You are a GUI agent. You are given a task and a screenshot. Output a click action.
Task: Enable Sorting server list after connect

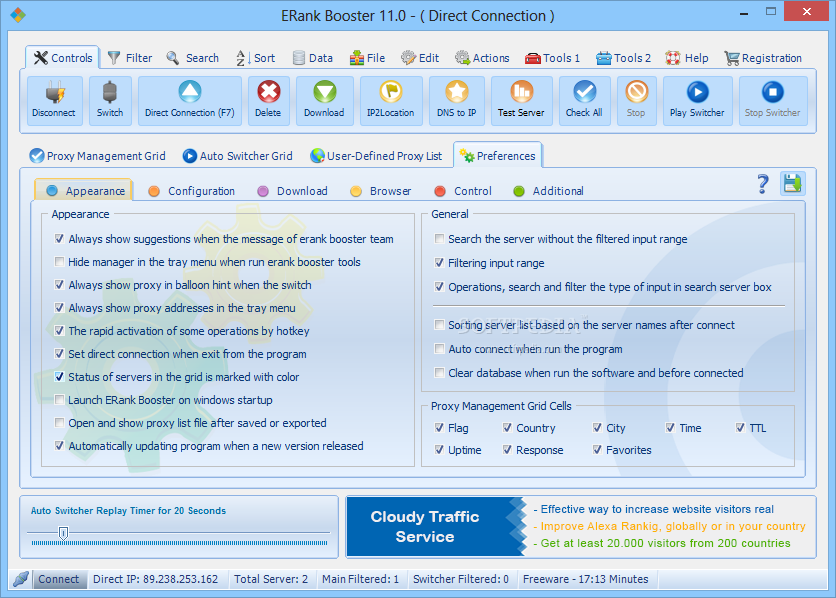pyautogui.click(x=439, y=325)
